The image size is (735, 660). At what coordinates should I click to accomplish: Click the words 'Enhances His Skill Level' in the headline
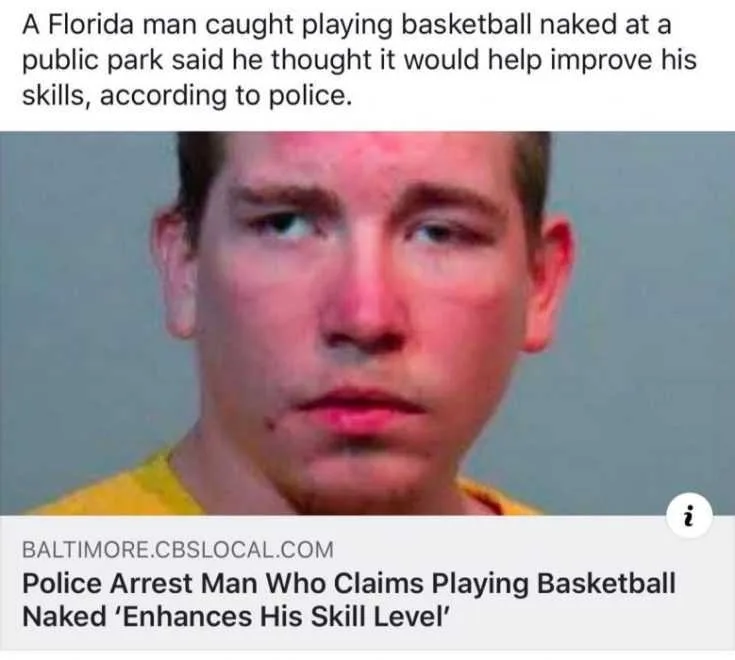click(x=282, y=616)
